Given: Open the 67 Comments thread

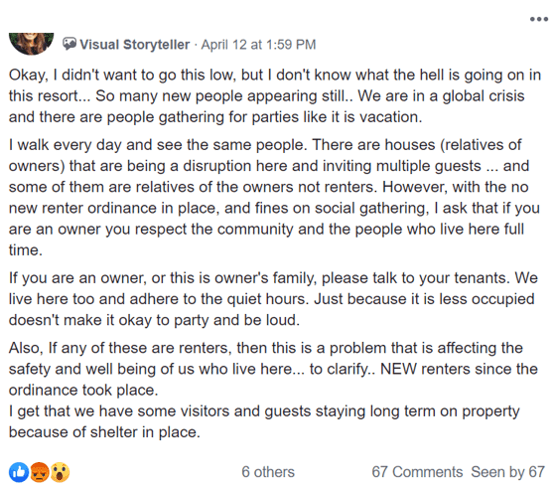Looking at the screenshot, I should [x=417, y=472].
